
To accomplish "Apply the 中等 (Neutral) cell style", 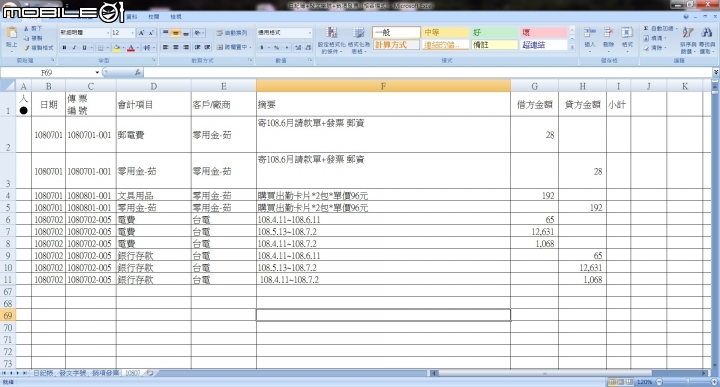I will (445, 33).
